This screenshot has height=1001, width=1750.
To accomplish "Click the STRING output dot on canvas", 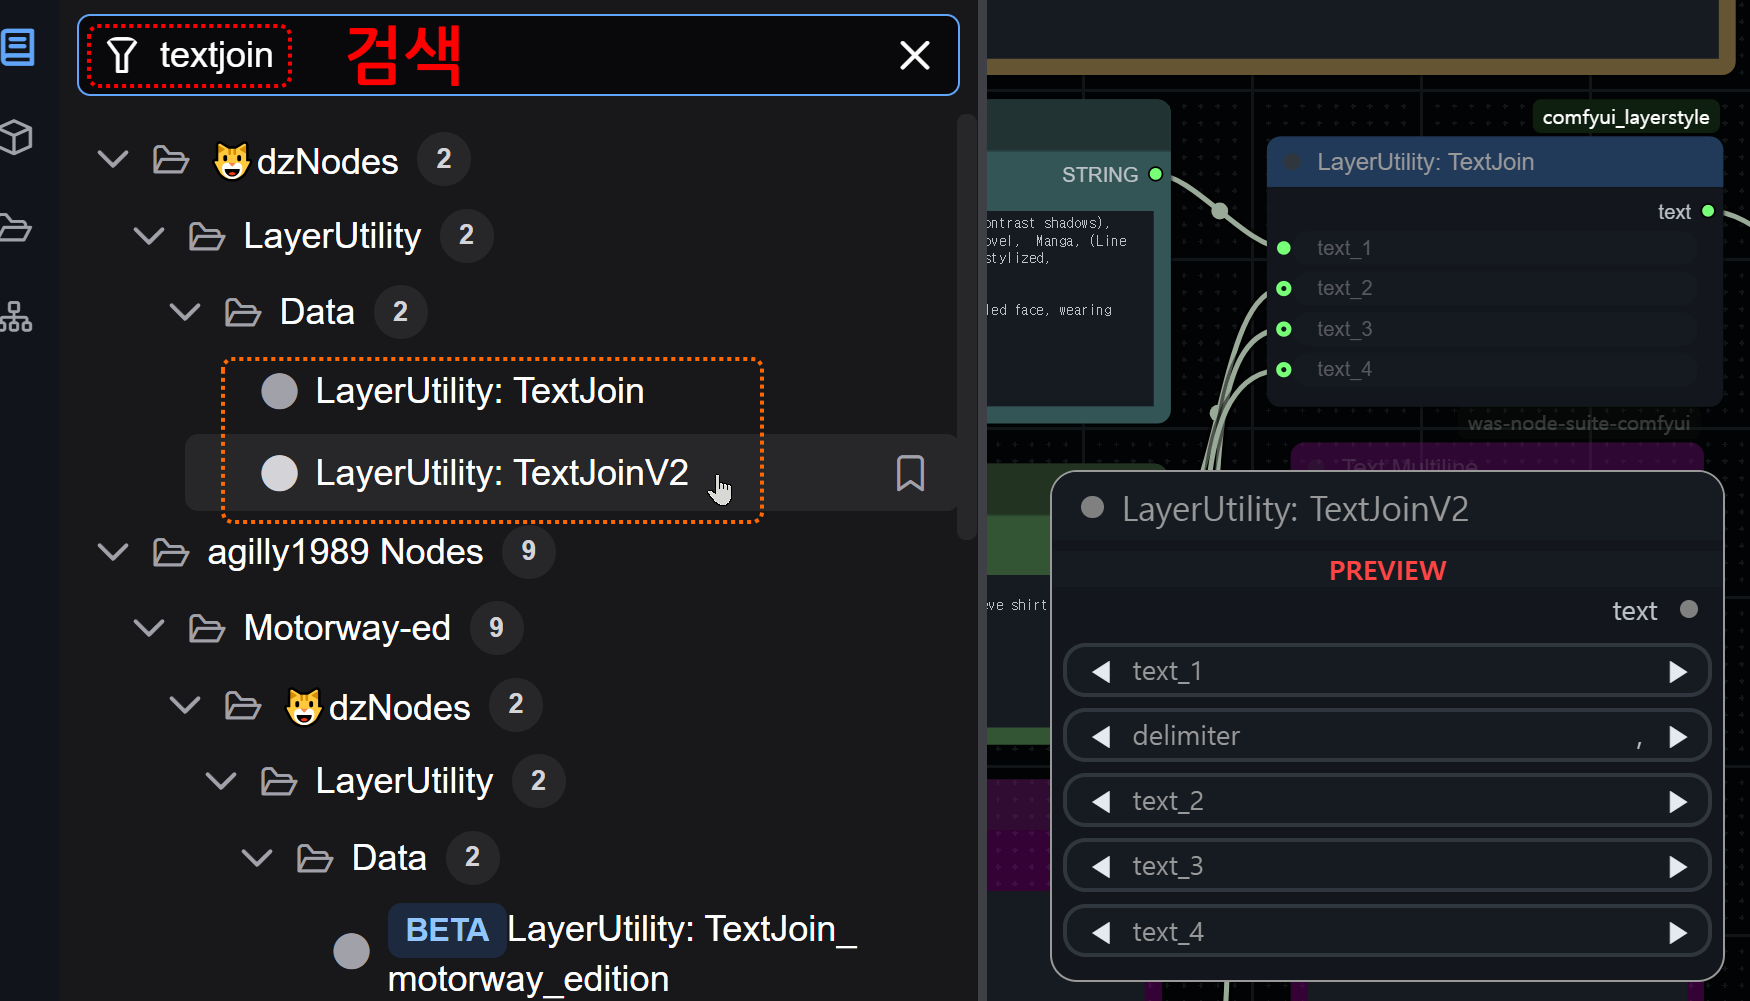I will [x=1155, y=174].
